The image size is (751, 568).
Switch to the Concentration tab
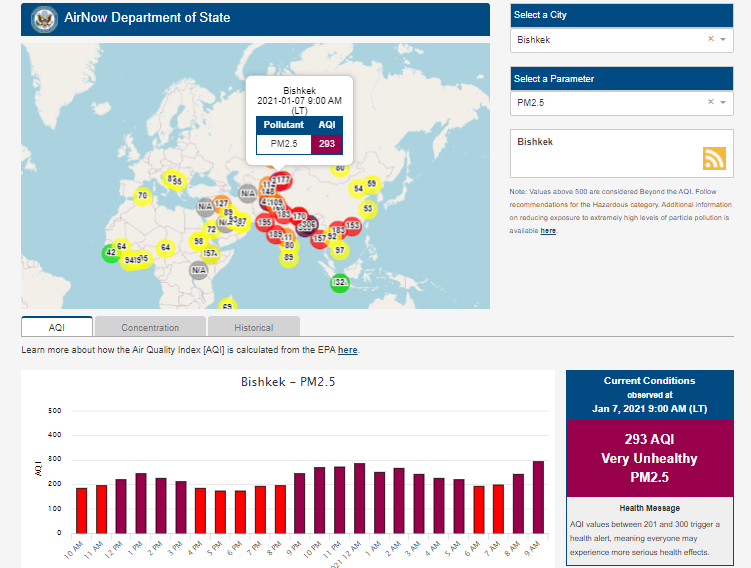(x=150, y=327)
